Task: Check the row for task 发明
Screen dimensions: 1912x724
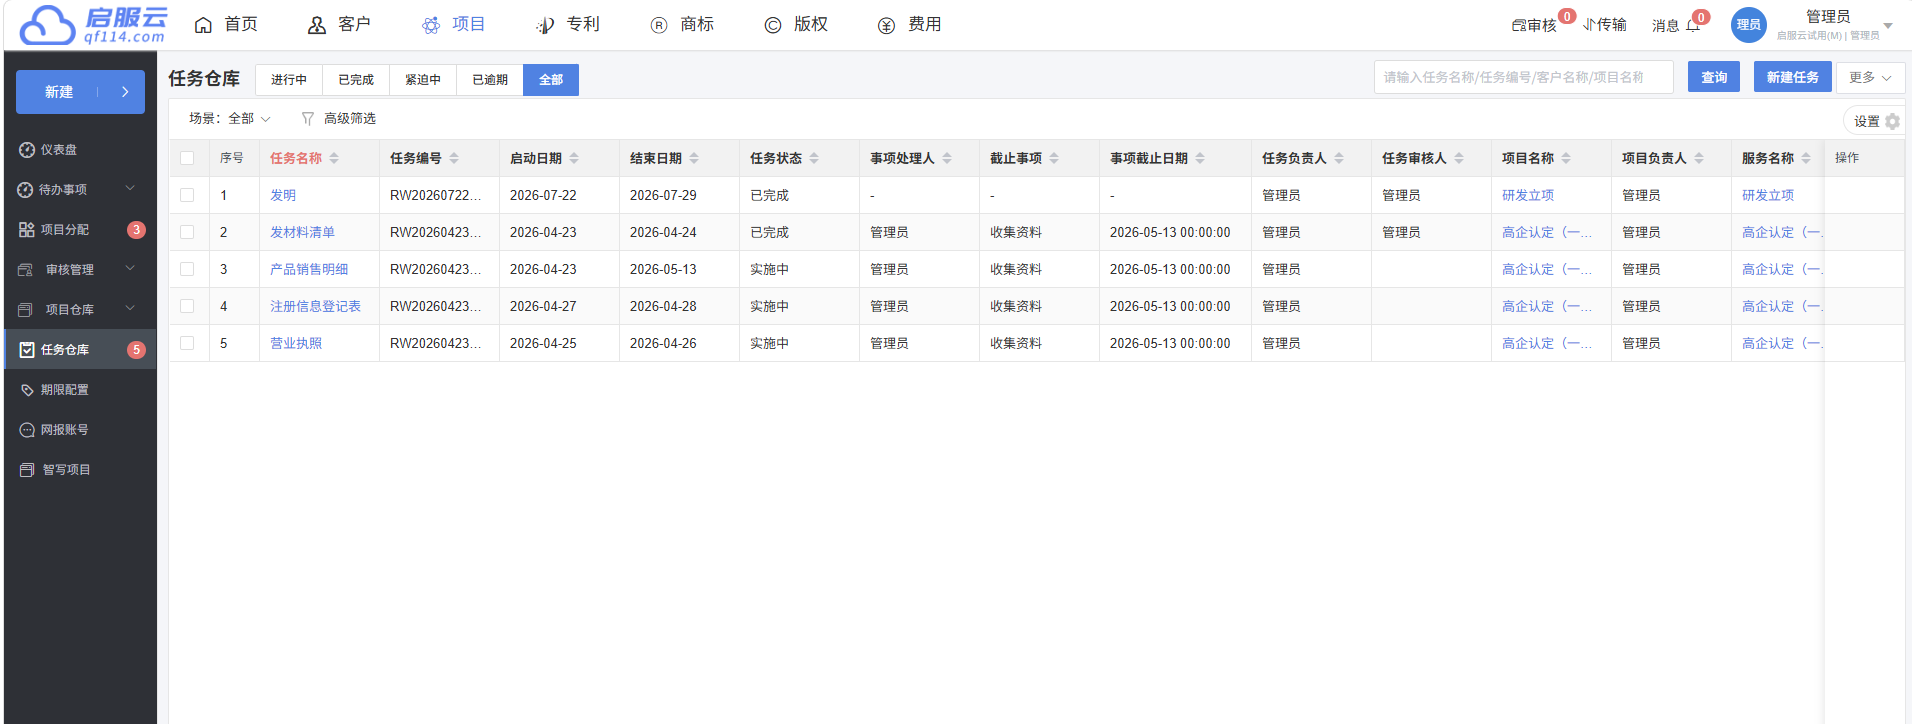Action: point(187,195)
